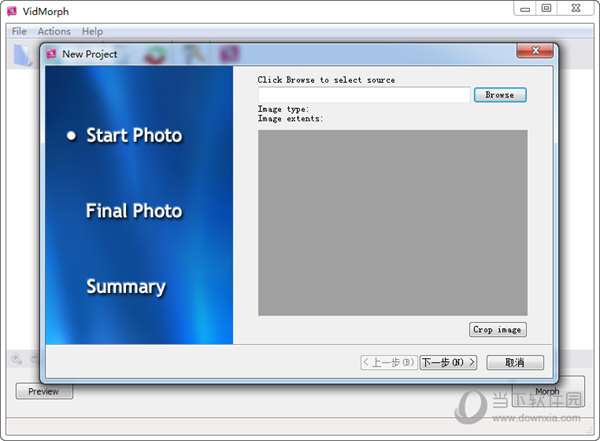This screenshot has width=600, height=441.
Task: Select the Summary step
Action: pos(126,287)
